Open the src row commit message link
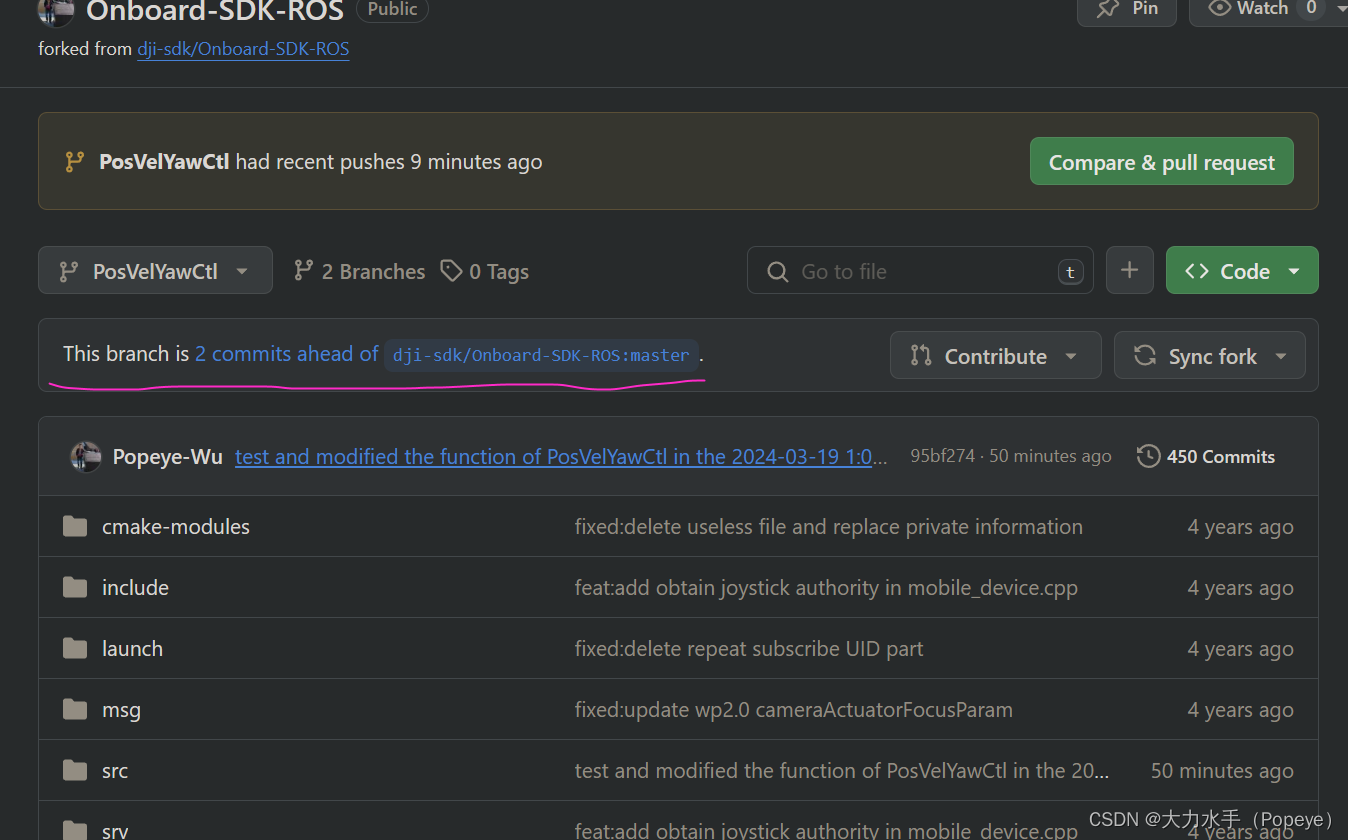The height and width of the screenshot is (840, 1348). coord(842,771)
